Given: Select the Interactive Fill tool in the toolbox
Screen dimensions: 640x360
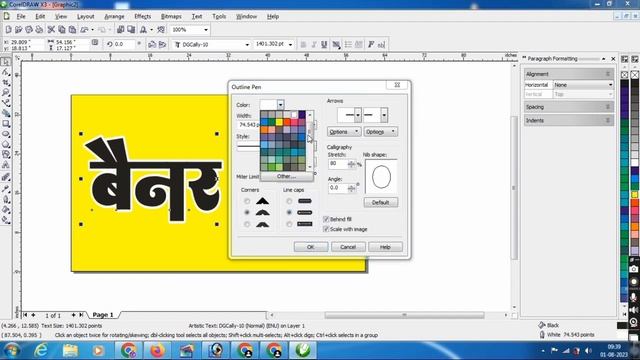Looking at the screenshot, I should pos(6,220).
